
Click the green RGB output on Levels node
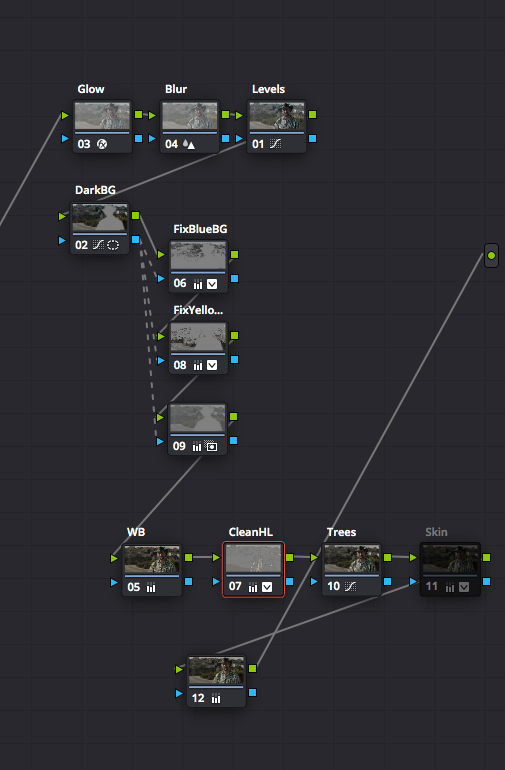(x=312, y=114)
